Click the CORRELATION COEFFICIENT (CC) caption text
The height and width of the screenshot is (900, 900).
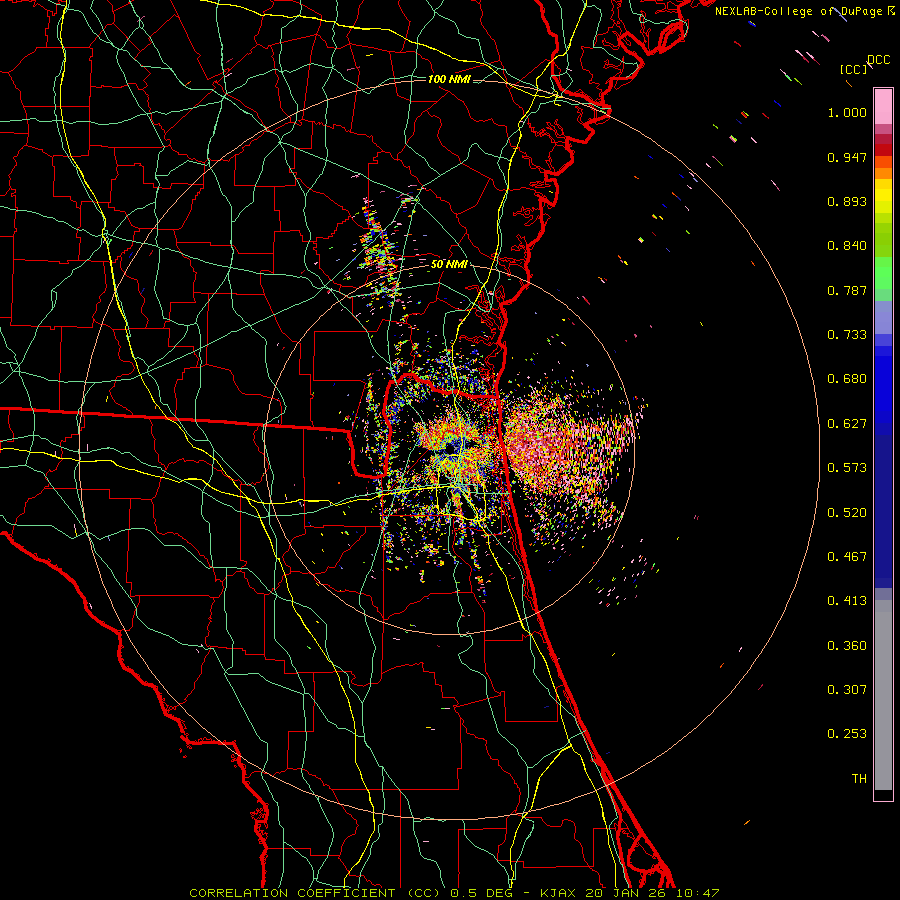[x=315, y=893]
